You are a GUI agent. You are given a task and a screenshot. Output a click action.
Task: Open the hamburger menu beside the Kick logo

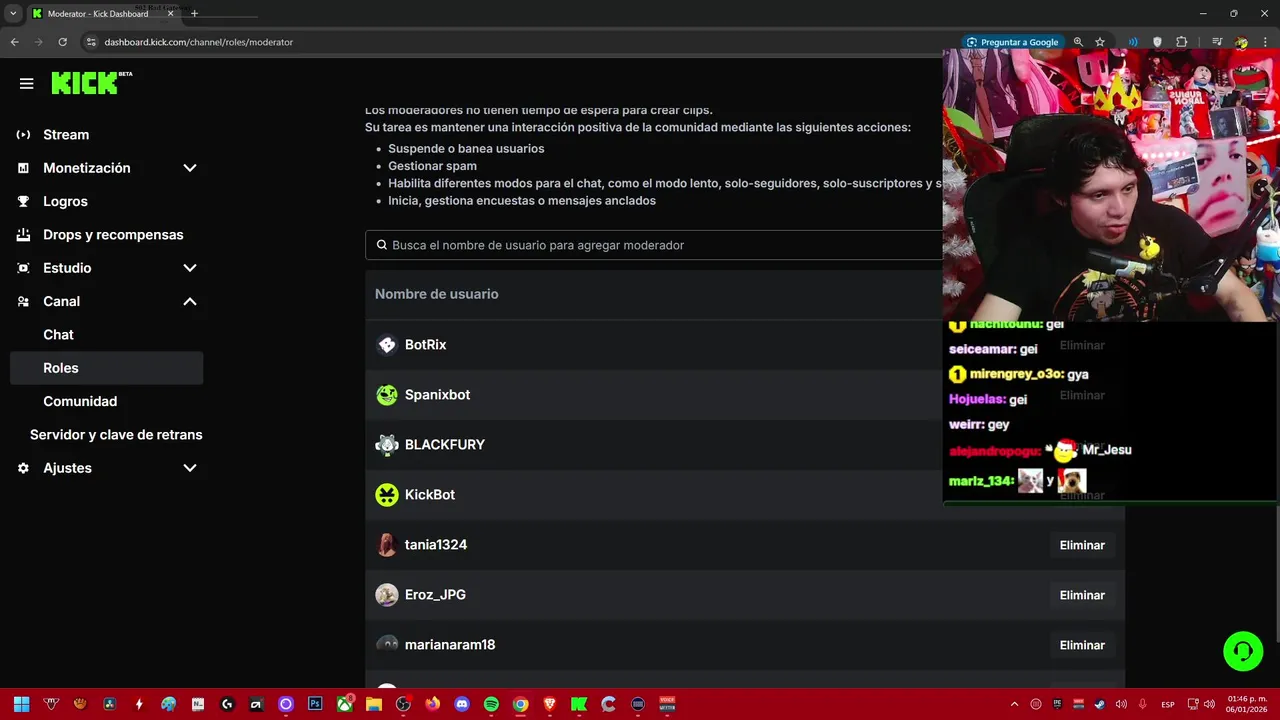(x=27, y=84)
